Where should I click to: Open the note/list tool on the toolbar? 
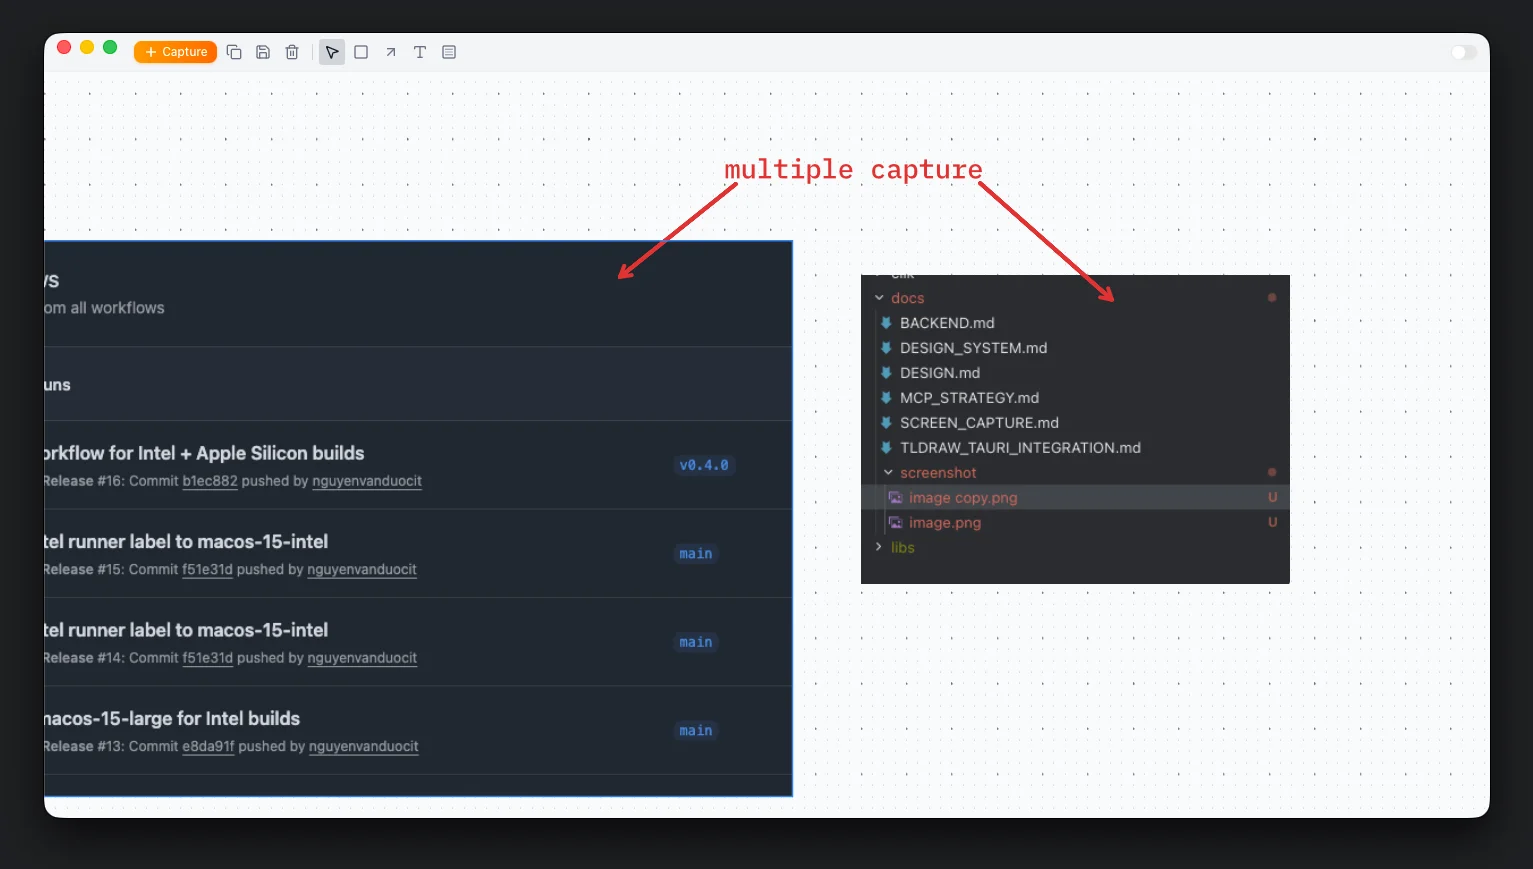[x=448, y=51]
